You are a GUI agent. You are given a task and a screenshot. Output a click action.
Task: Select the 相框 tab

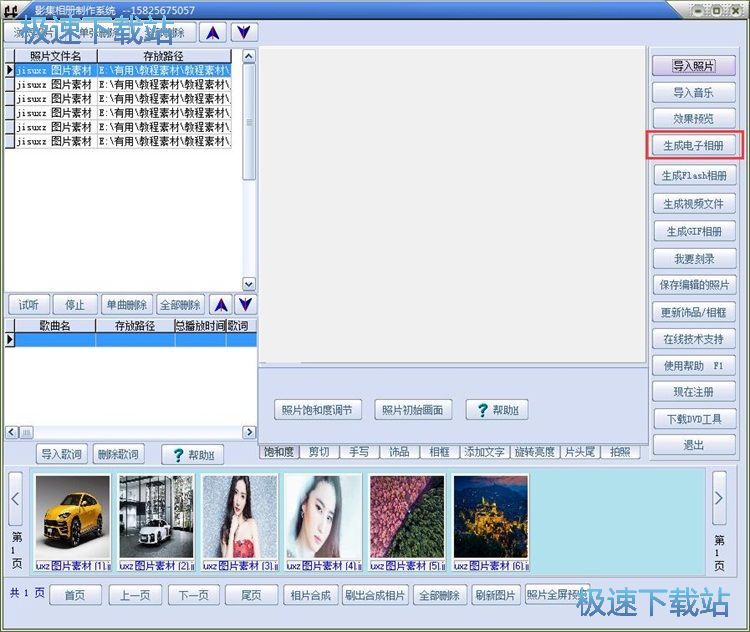pyautogui.click(x=439, y=452)
